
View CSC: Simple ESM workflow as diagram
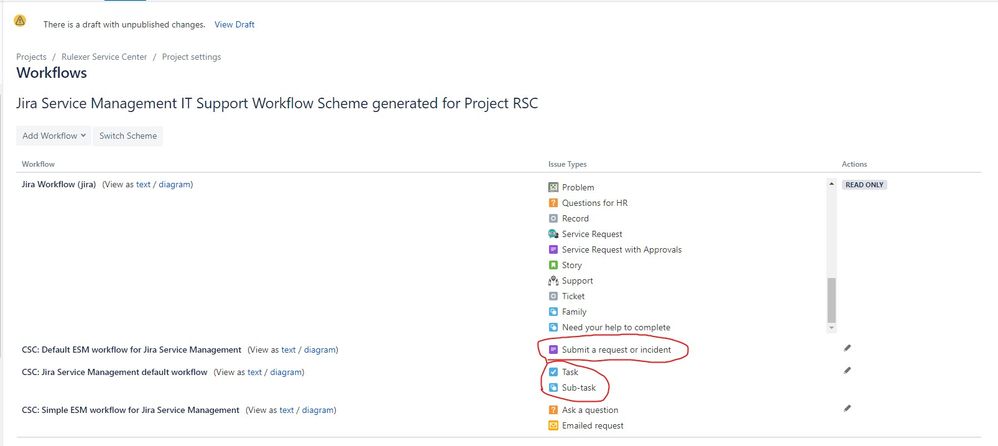point(318,410)
